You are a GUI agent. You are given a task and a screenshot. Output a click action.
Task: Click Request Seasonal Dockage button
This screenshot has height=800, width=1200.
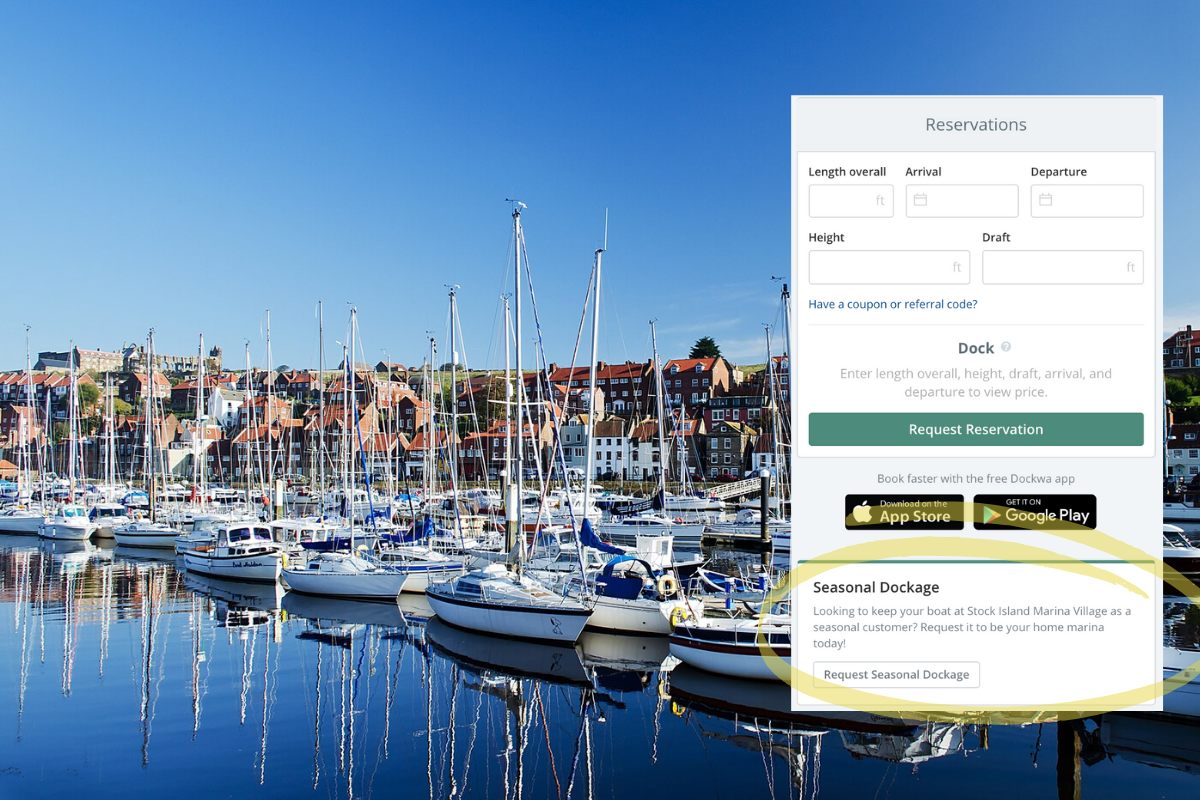[896, 675]
